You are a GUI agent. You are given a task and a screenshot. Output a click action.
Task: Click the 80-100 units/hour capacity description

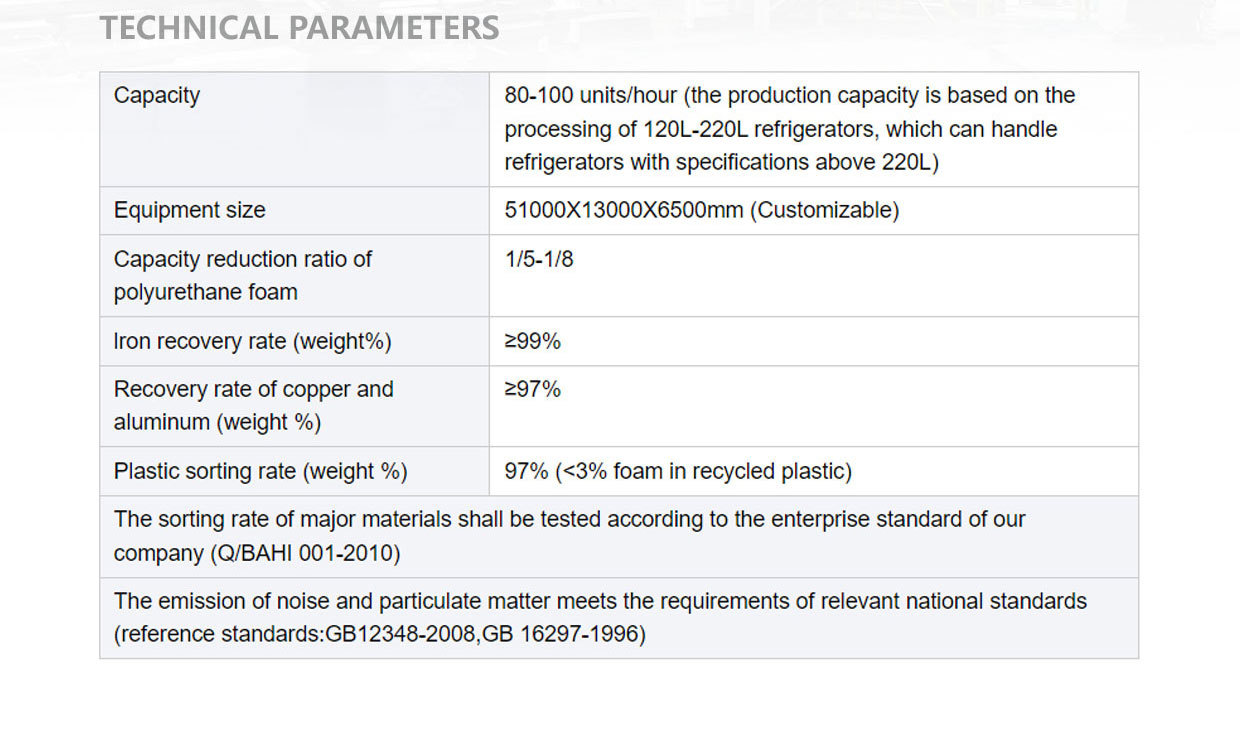pos(790,129)
